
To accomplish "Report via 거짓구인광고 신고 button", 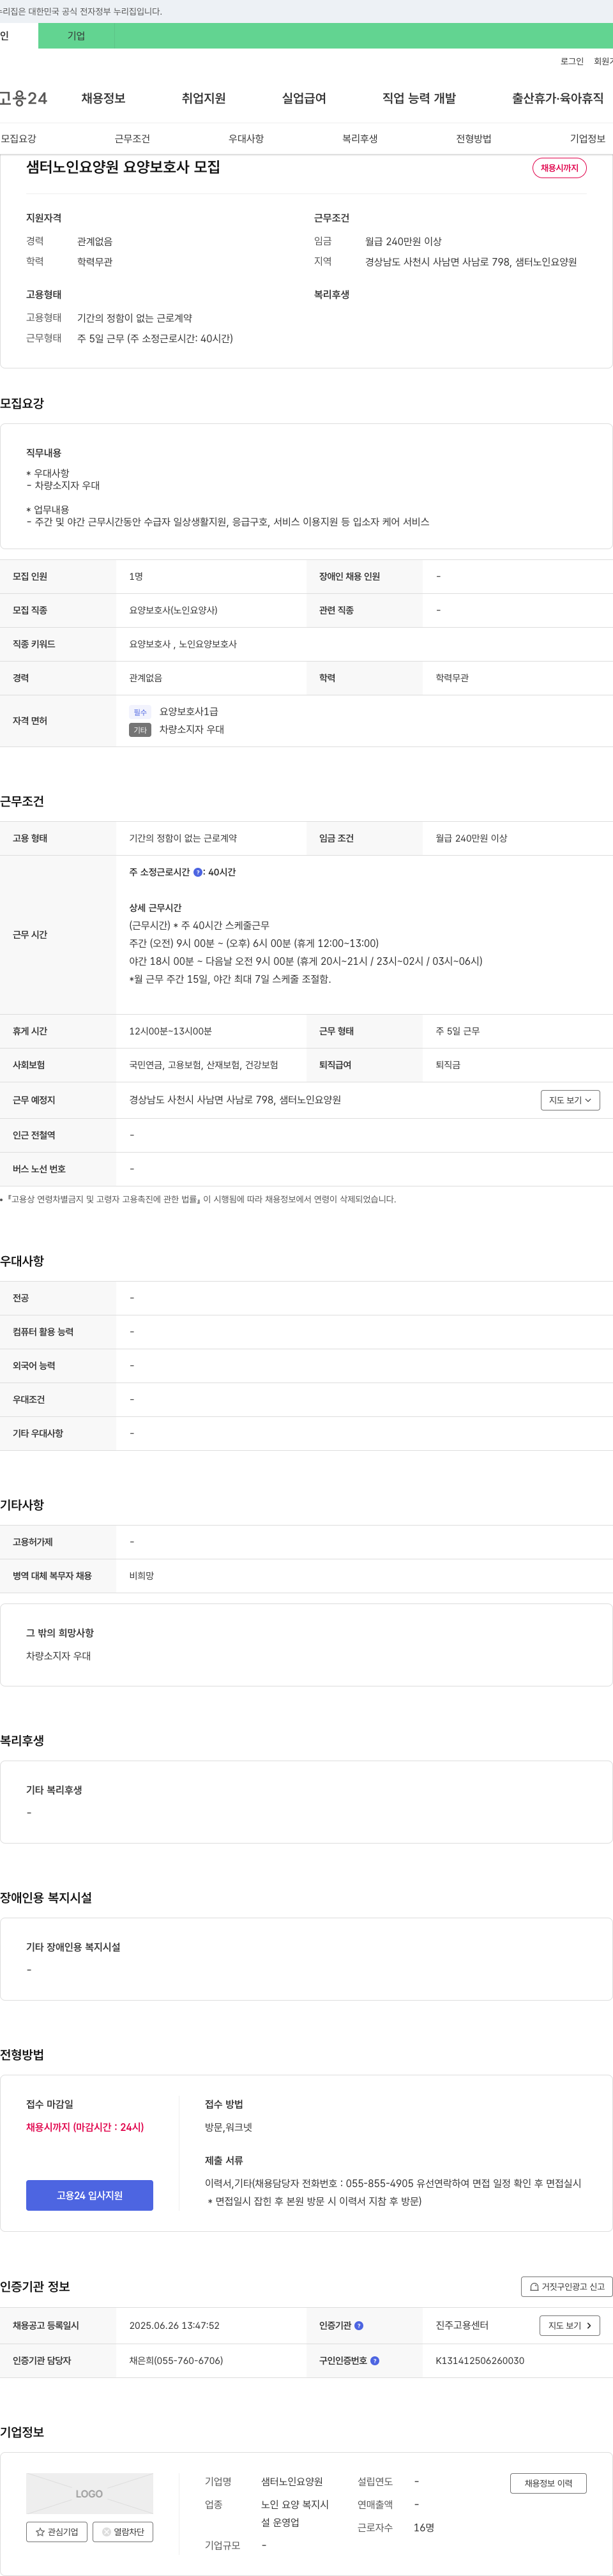I will (567, 2286).
